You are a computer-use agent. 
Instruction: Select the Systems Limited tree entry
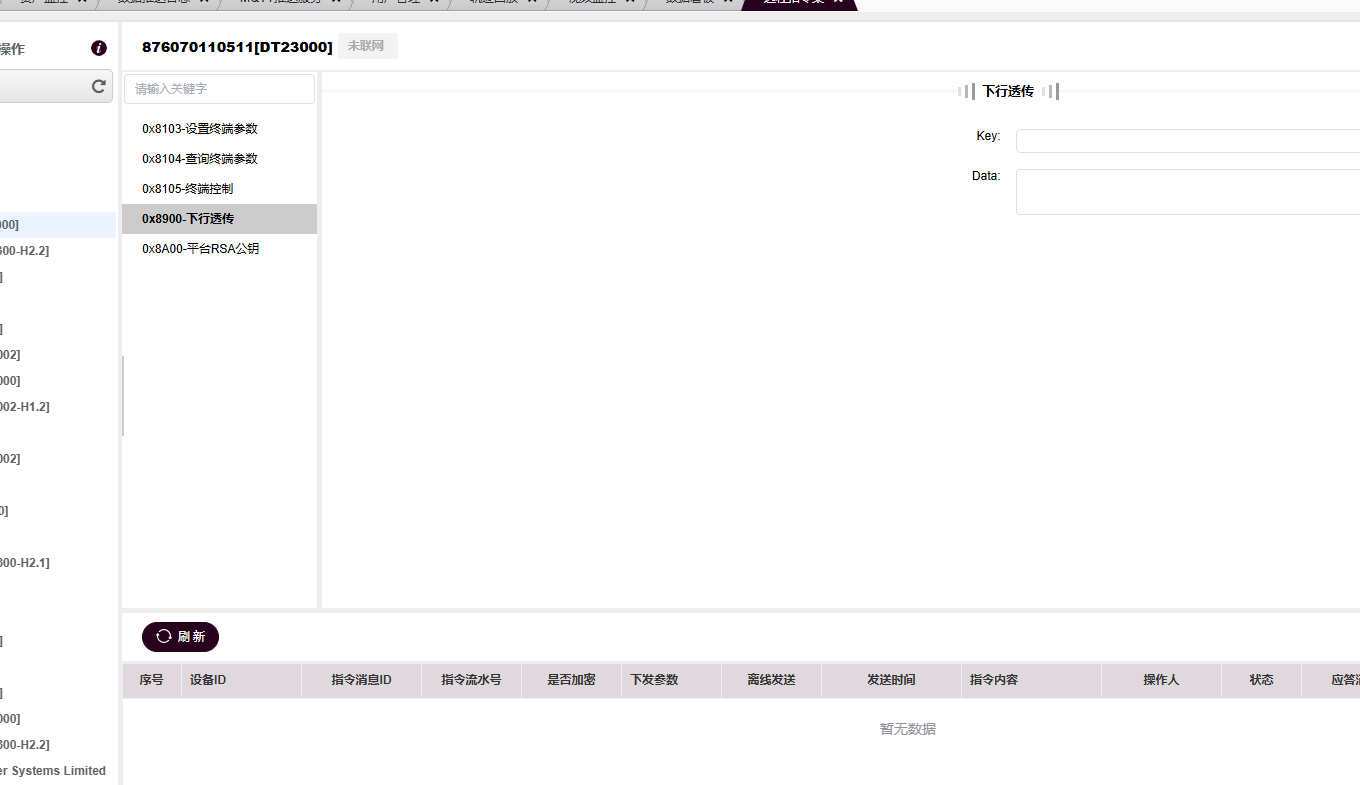point(53,771)
